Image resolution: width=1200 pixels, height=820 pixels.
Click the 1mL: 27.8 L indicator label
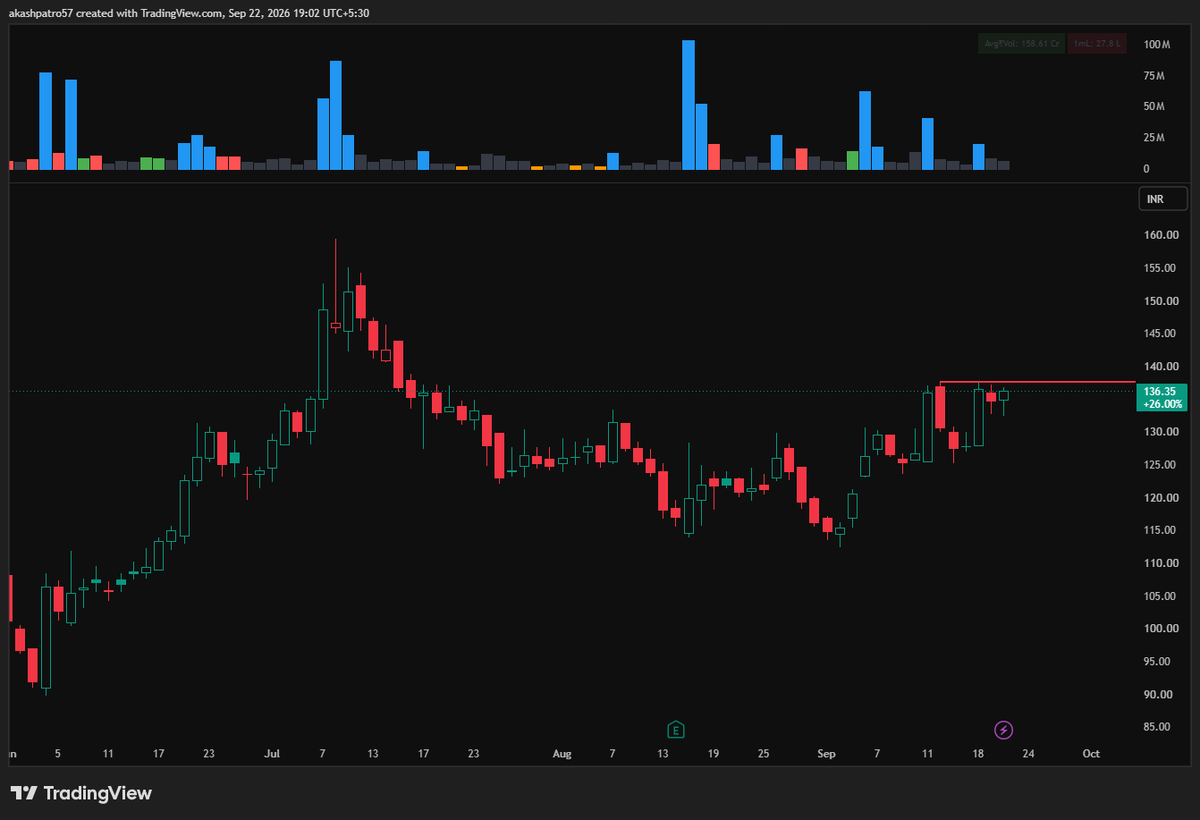(x=1098, y=44)
